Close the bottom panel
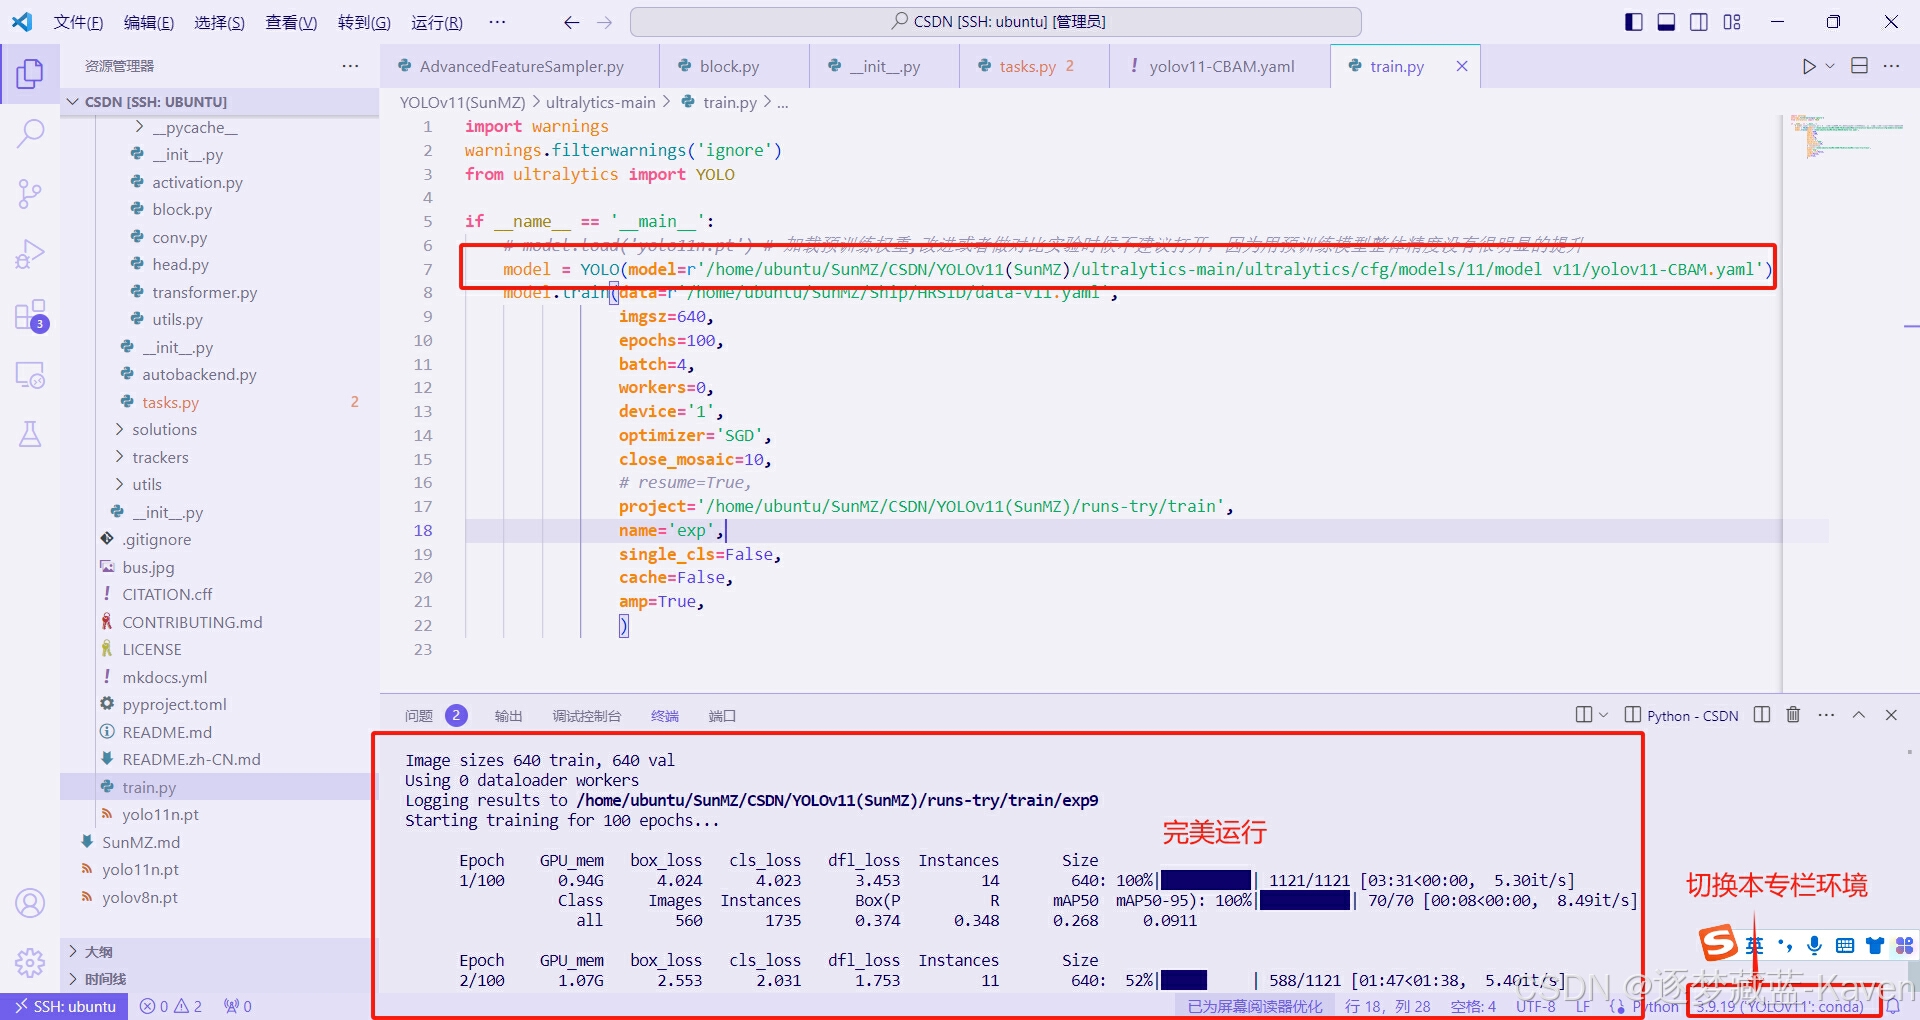Image resolution: width=1920 pixels, height=1020 pixels. 1891,715
